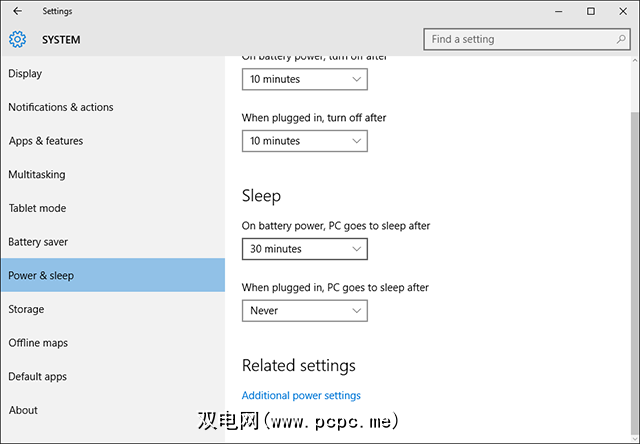Viewport: 640px width, 444px height.
Task: Open Additional power settings link
Action: (x=301, y=395)
